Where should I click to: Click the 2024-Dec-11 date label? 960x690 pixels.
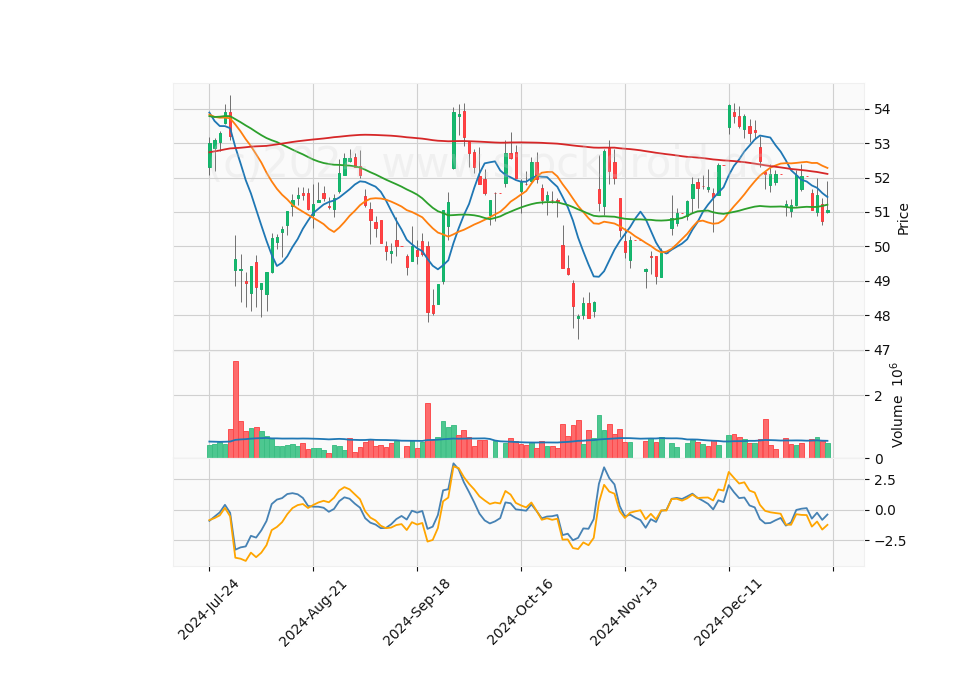pyautogui.click(x=728, y=612)
